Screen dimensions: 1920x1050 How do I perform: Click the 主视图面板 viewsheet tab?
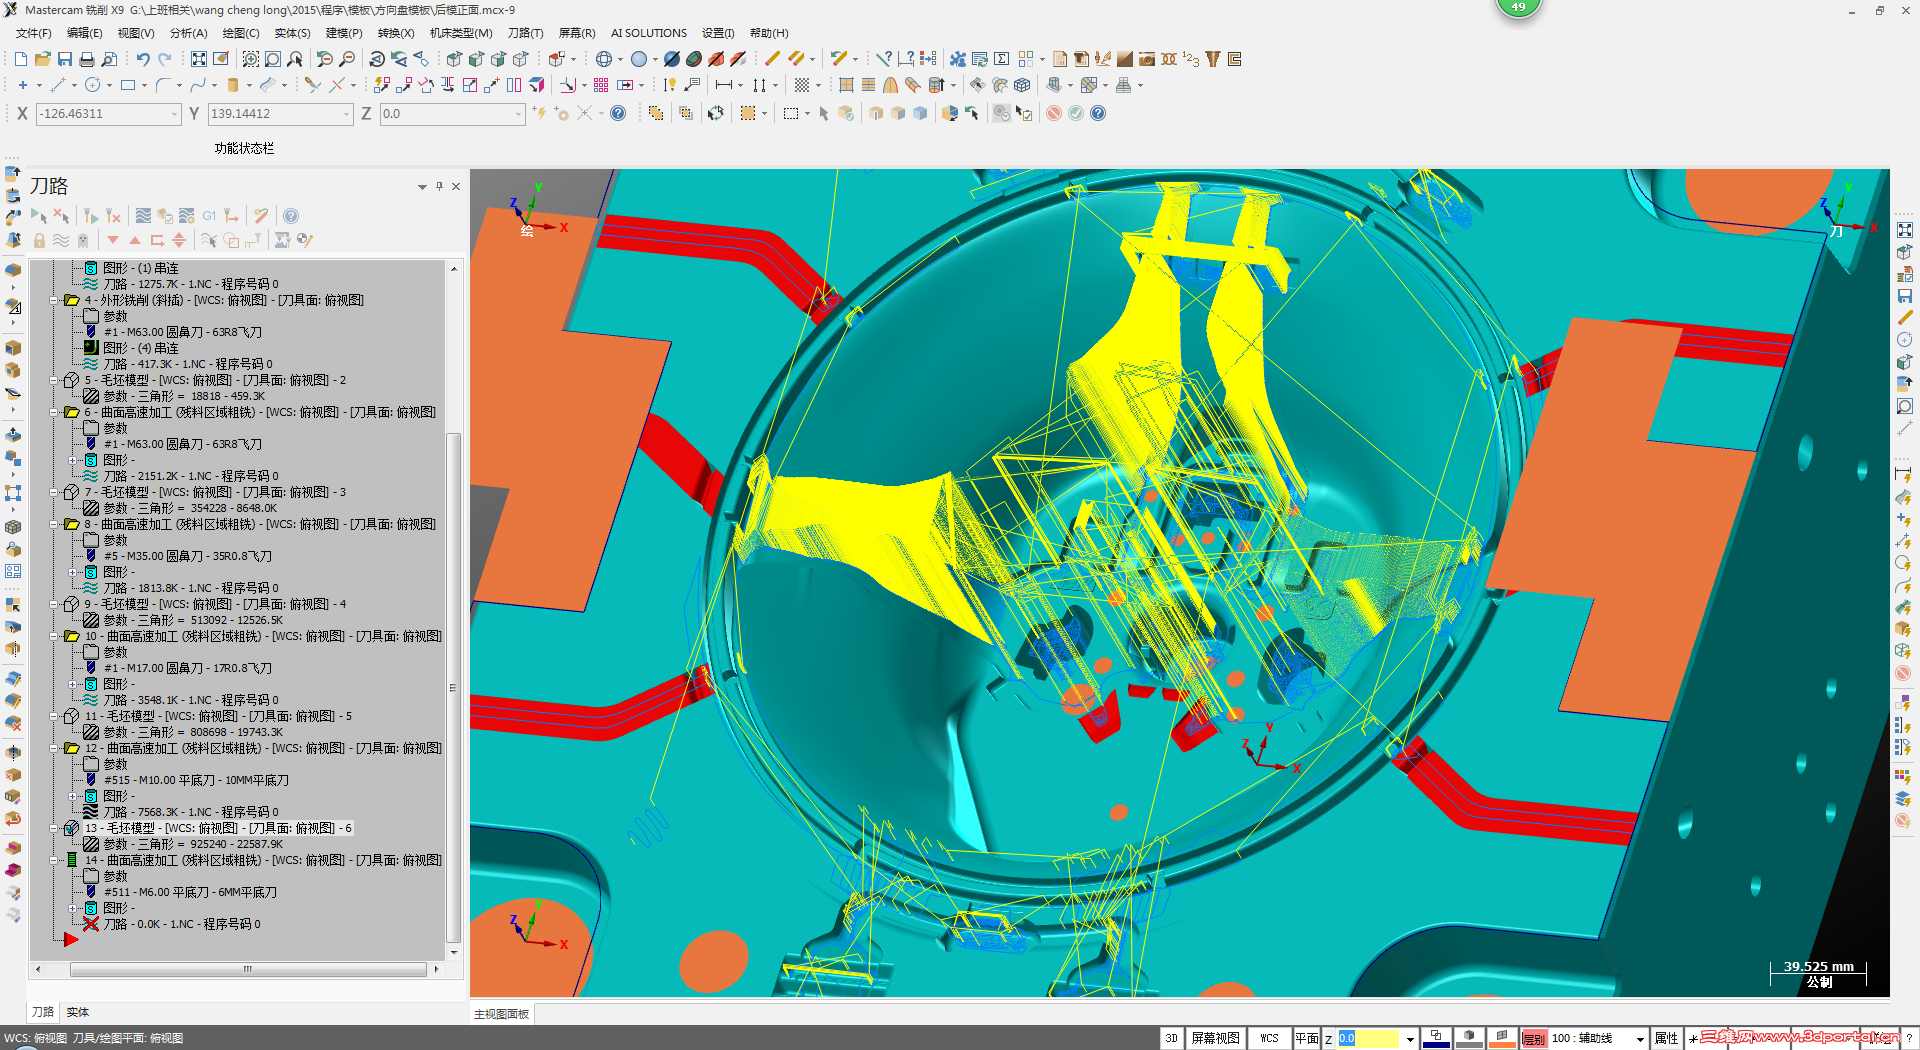(502, 1014)
